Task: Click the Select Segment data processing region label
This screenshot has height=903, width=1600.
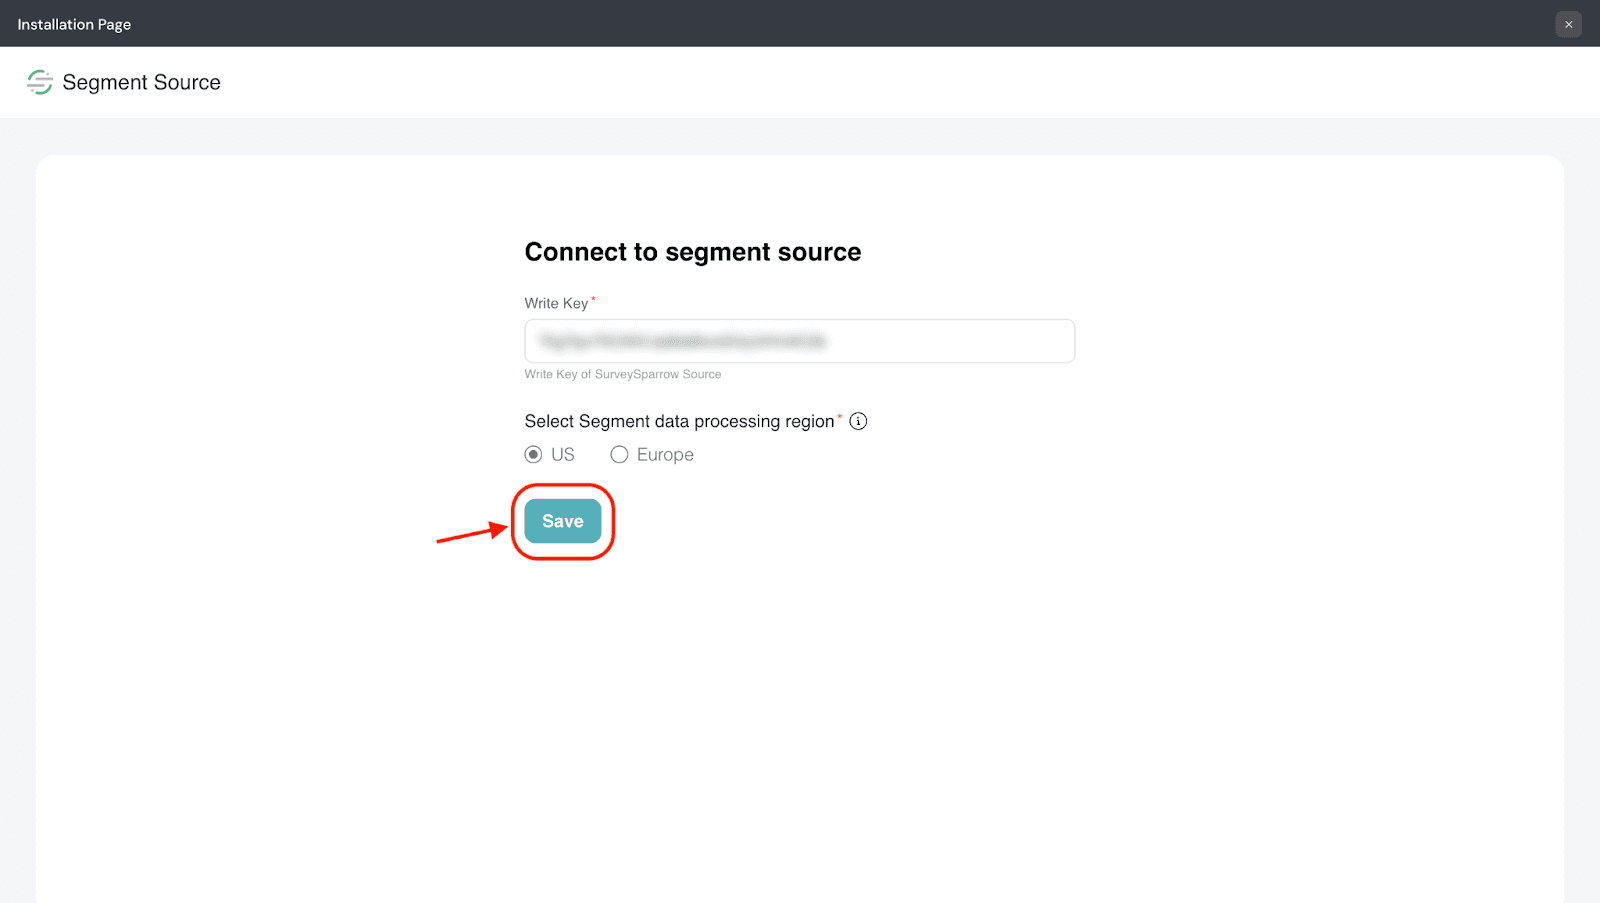Action: coord(679,421)
